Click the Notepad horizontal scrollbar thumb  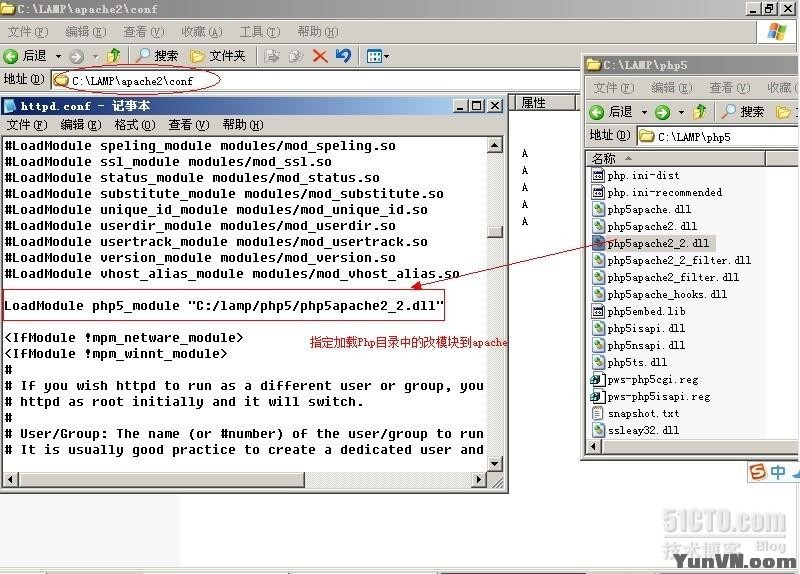tap(162, 480)
